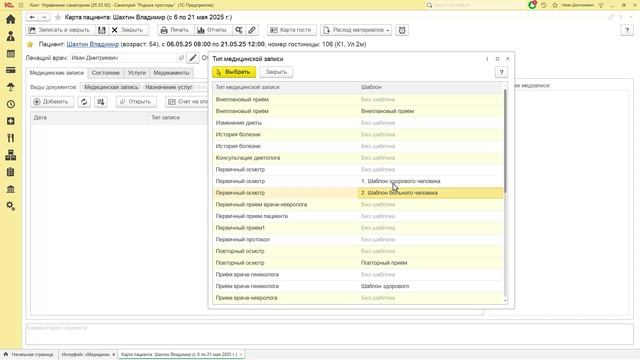Click the paperclip attachments icon

point(252,30)
